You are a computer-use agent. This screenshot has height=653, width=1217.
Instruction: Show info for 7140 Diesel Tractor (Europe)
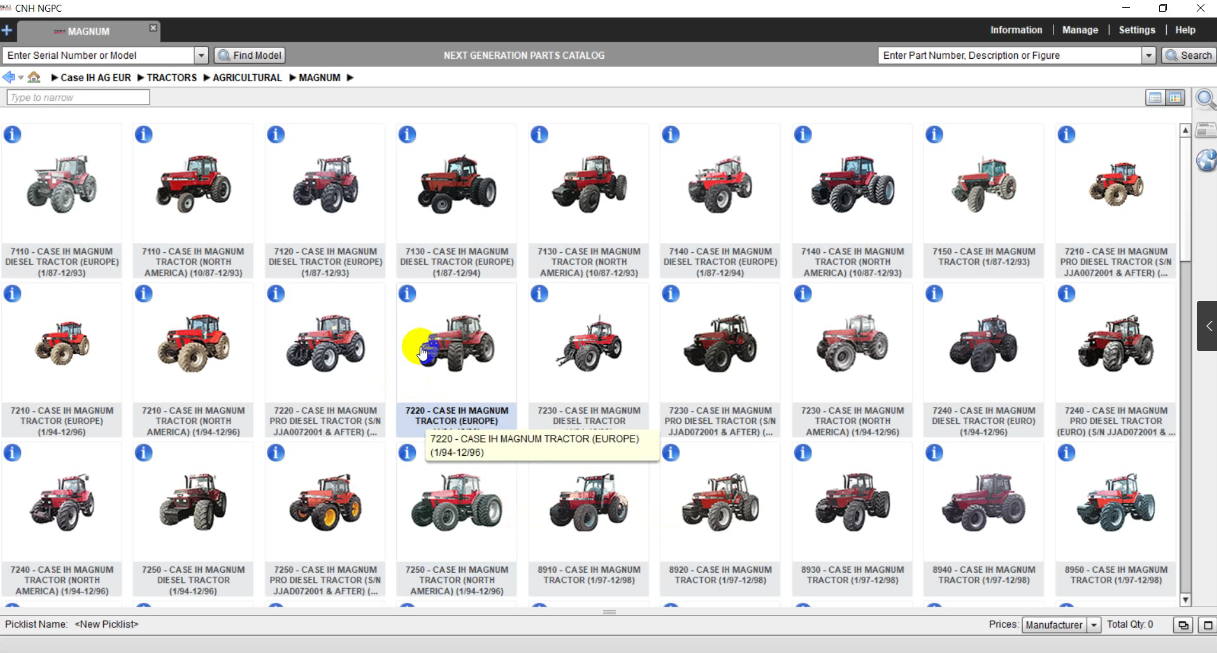coord(671,134)
